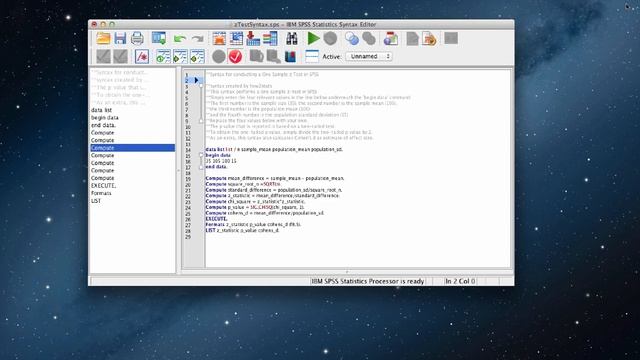Click the data values line '35 105 100 15'
The width and height of the screenshot is (640, 360).
pyautogui.click(x=221, y=161)
